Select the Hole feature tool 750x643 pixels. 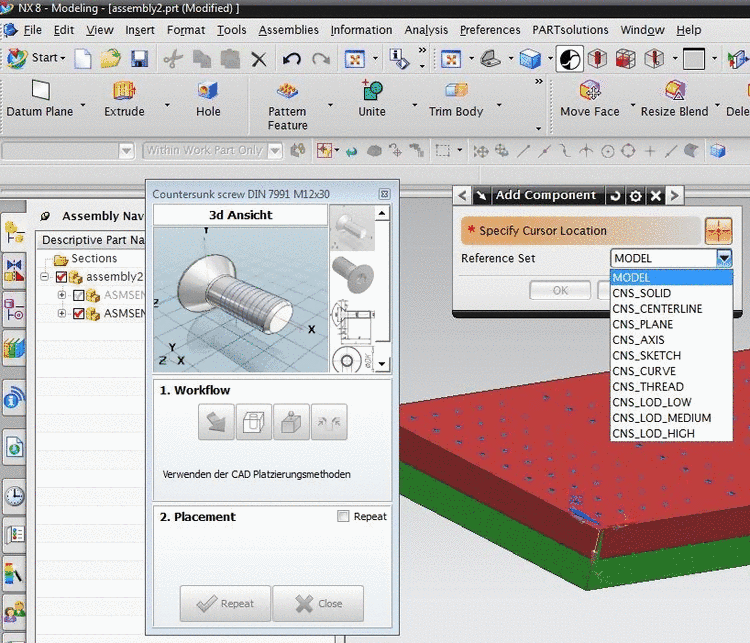tap(208, 92)
